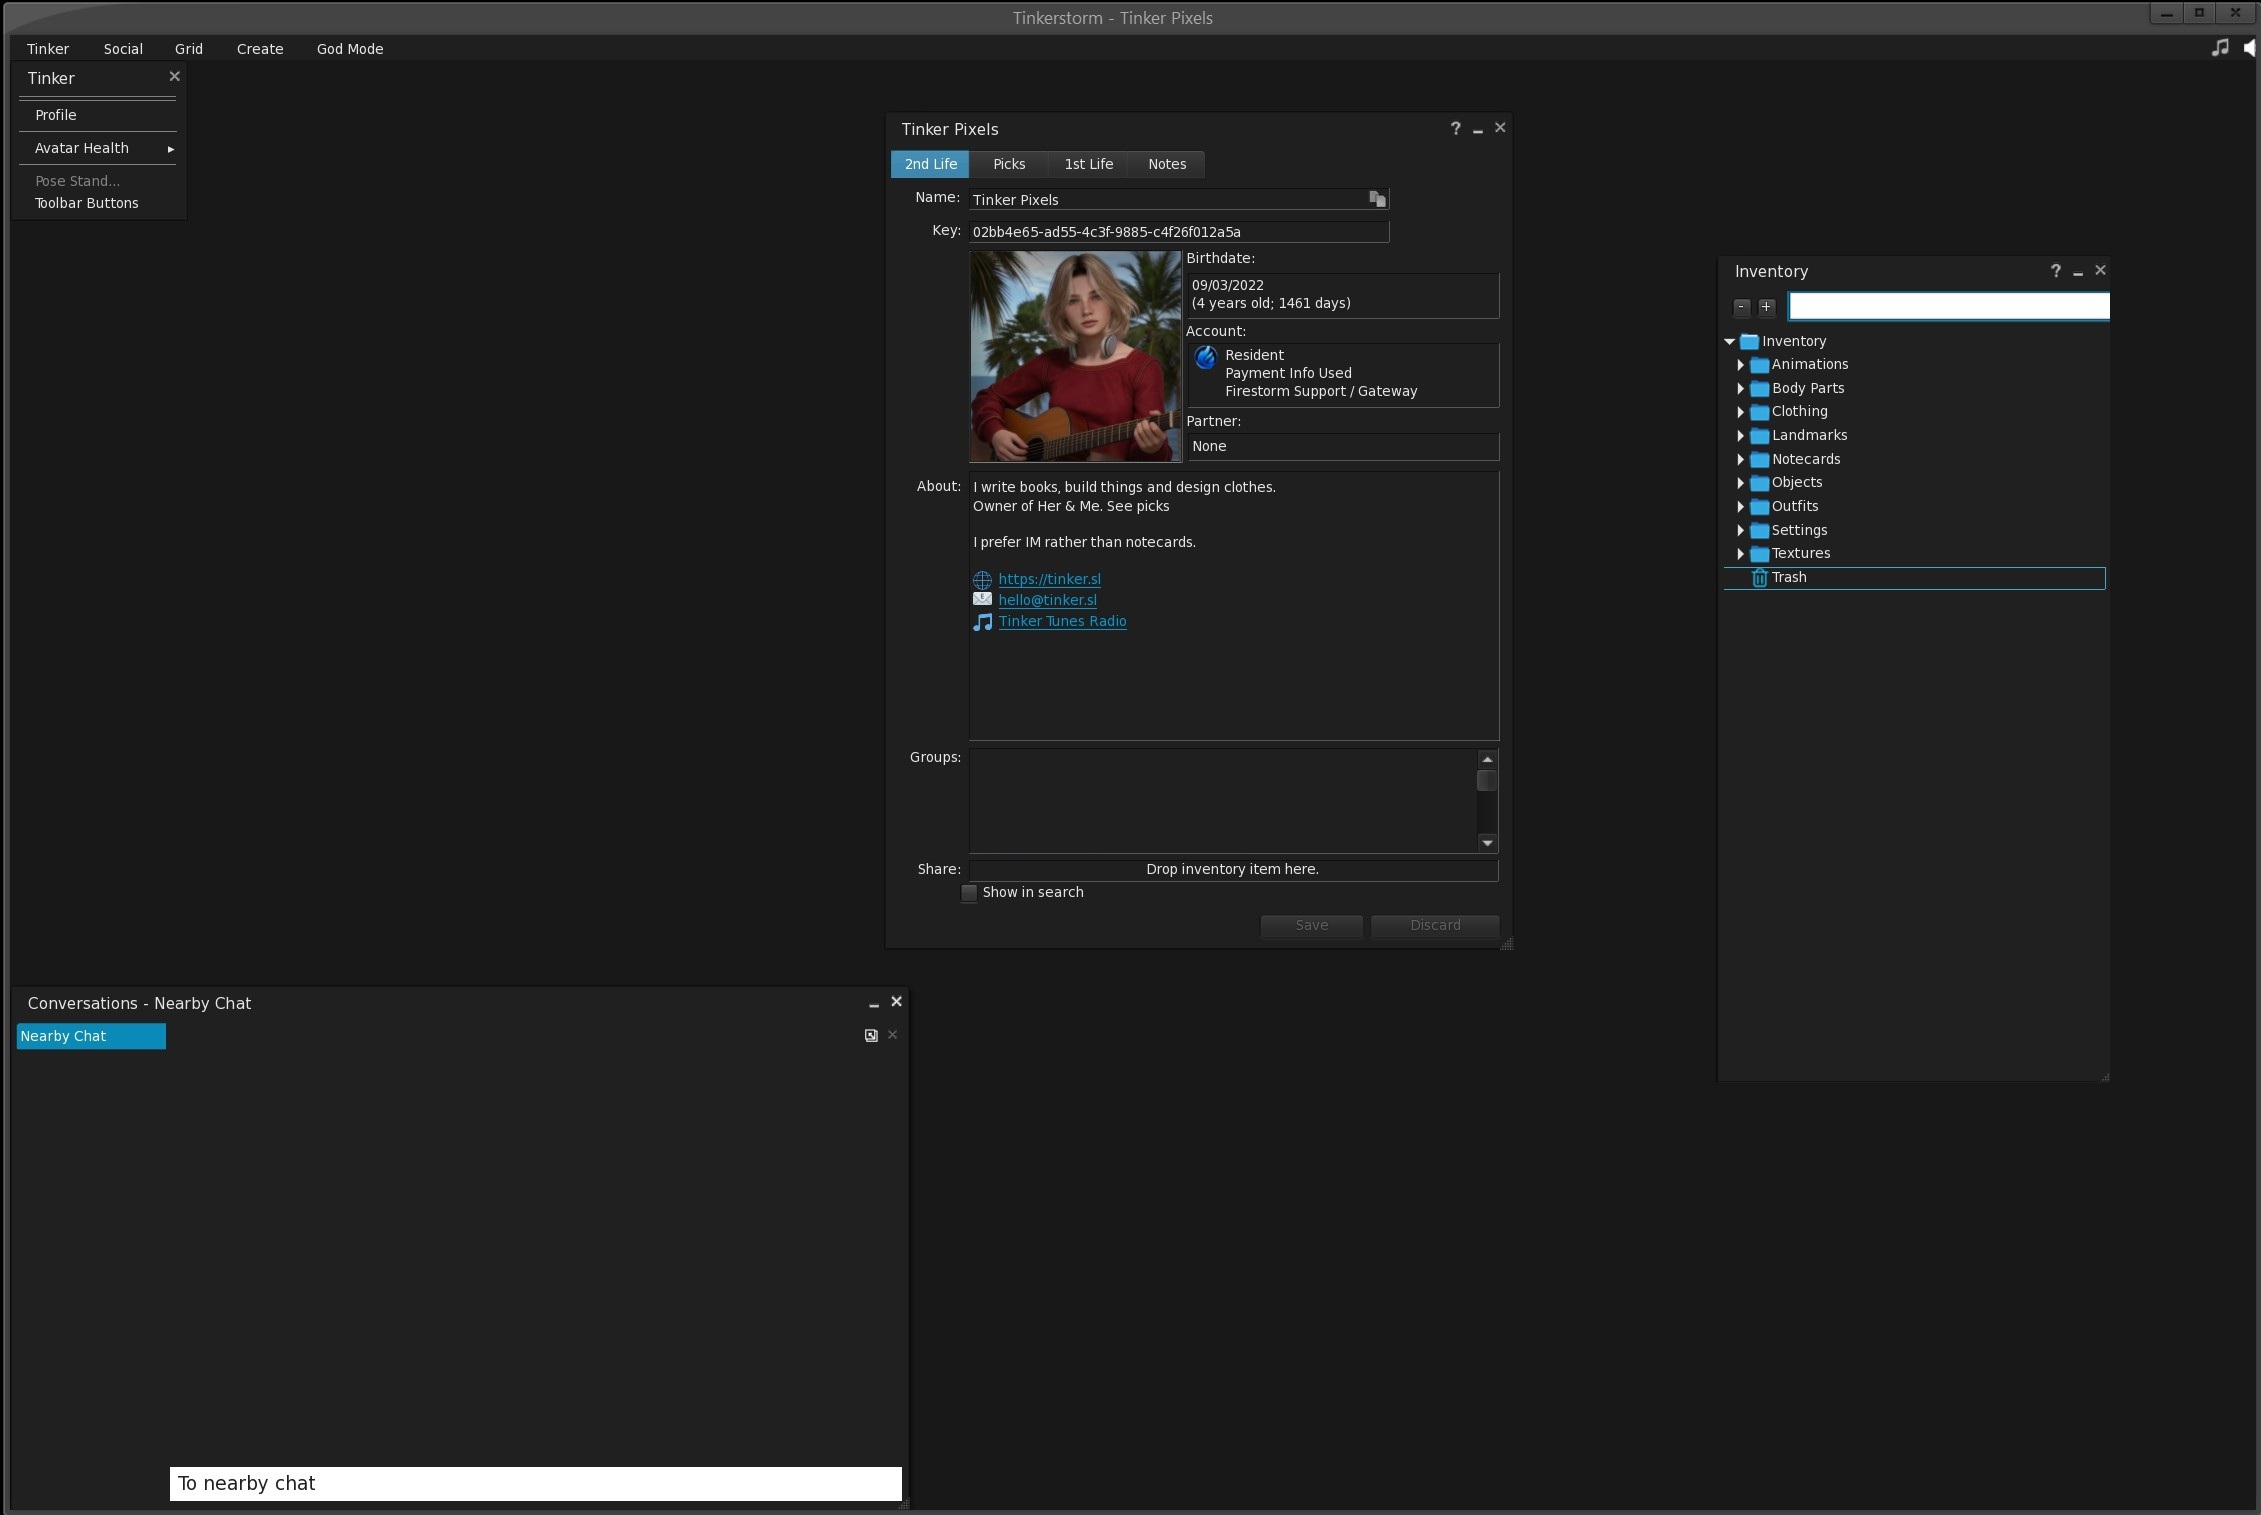
Task: Click the music note icon beside Tinker Tunes Radio
Action: coord(982,622)
